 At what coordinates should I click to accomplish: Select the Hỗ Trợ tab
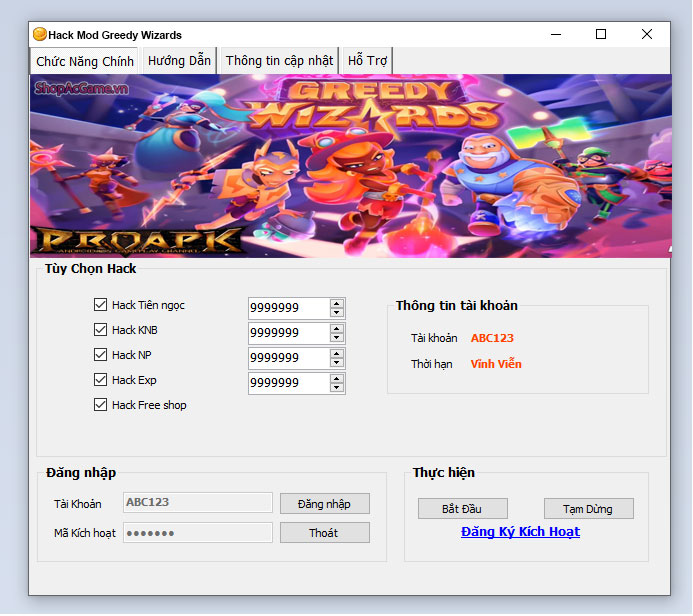click(367, 61)
